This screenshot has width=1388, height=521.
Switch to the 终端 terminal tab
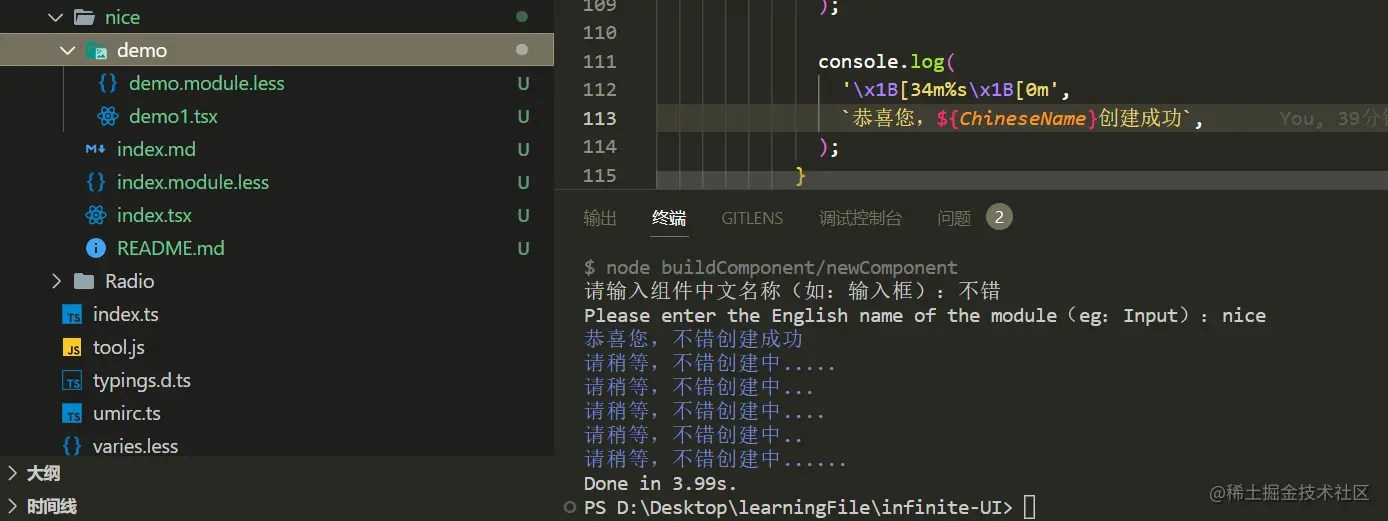[669, 218]
